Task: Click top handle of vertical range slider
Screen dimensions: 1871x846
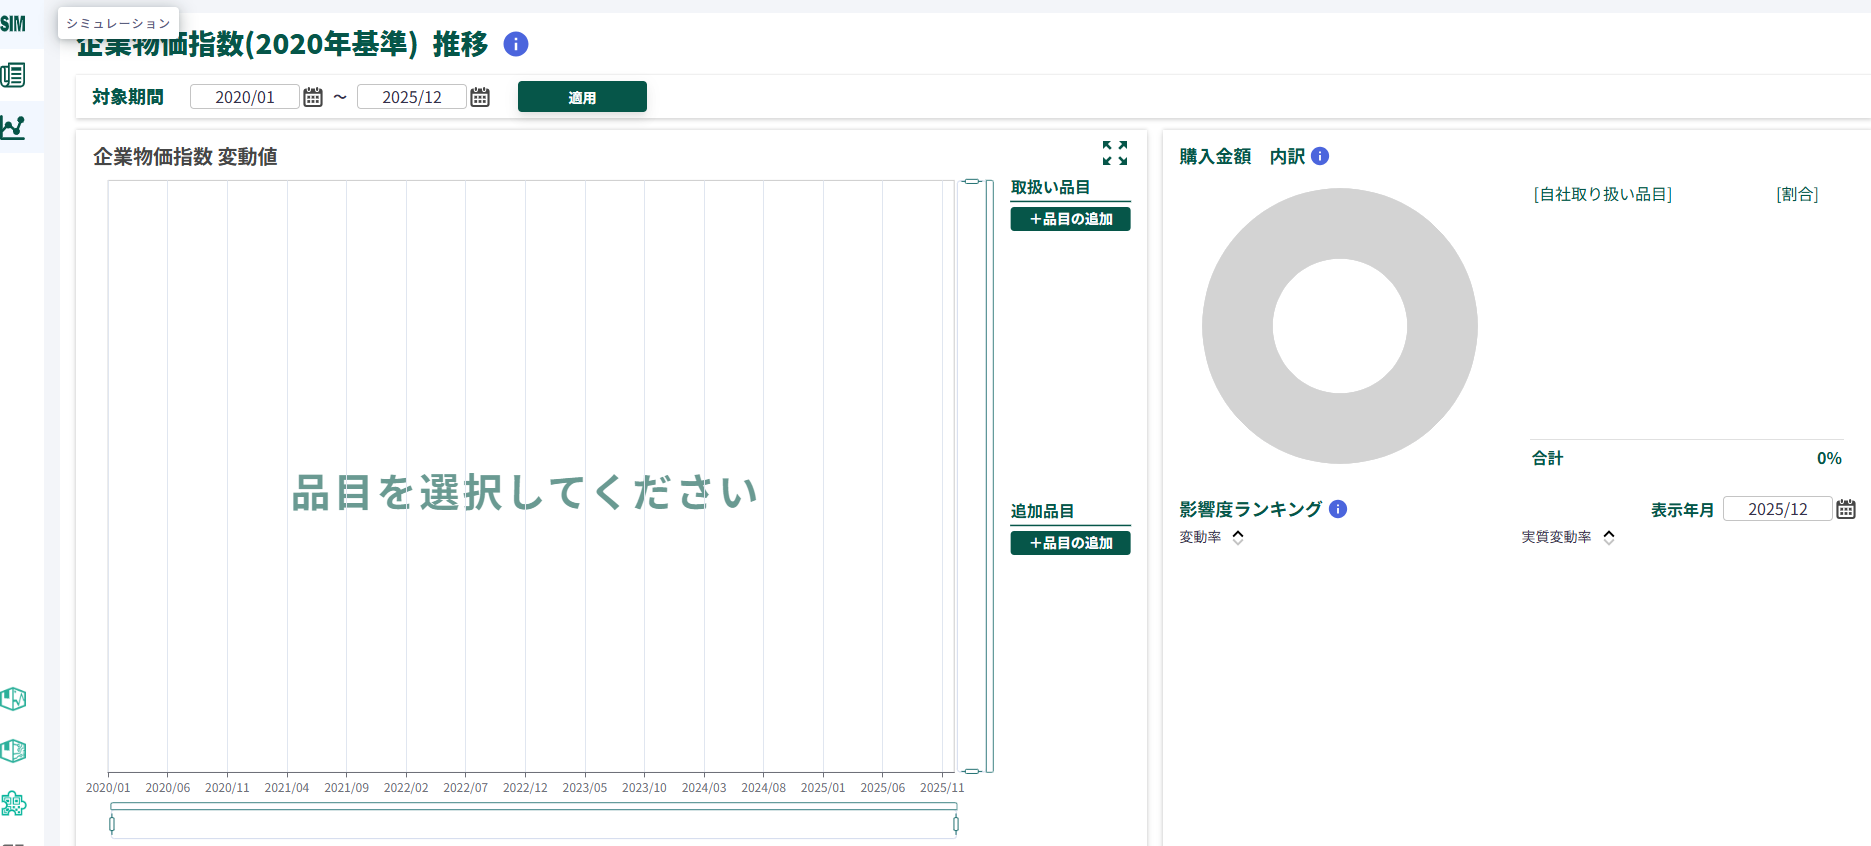Action: (971, 181)
